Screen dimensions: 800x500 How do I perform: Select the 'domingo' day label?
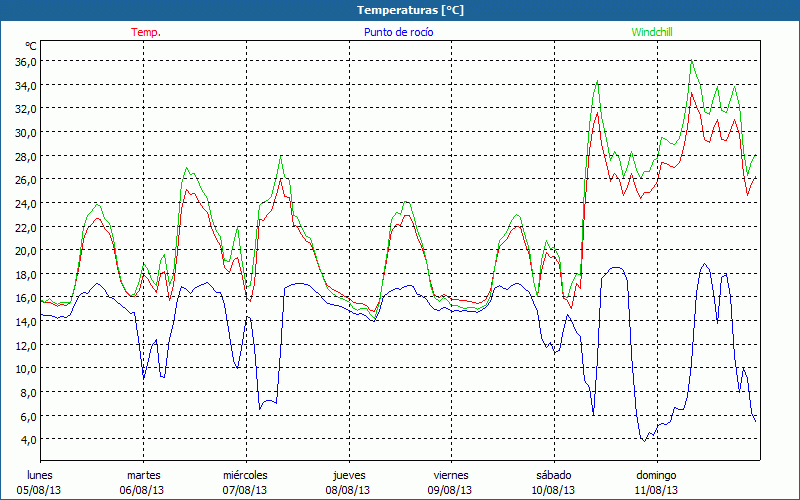(656, 475)
